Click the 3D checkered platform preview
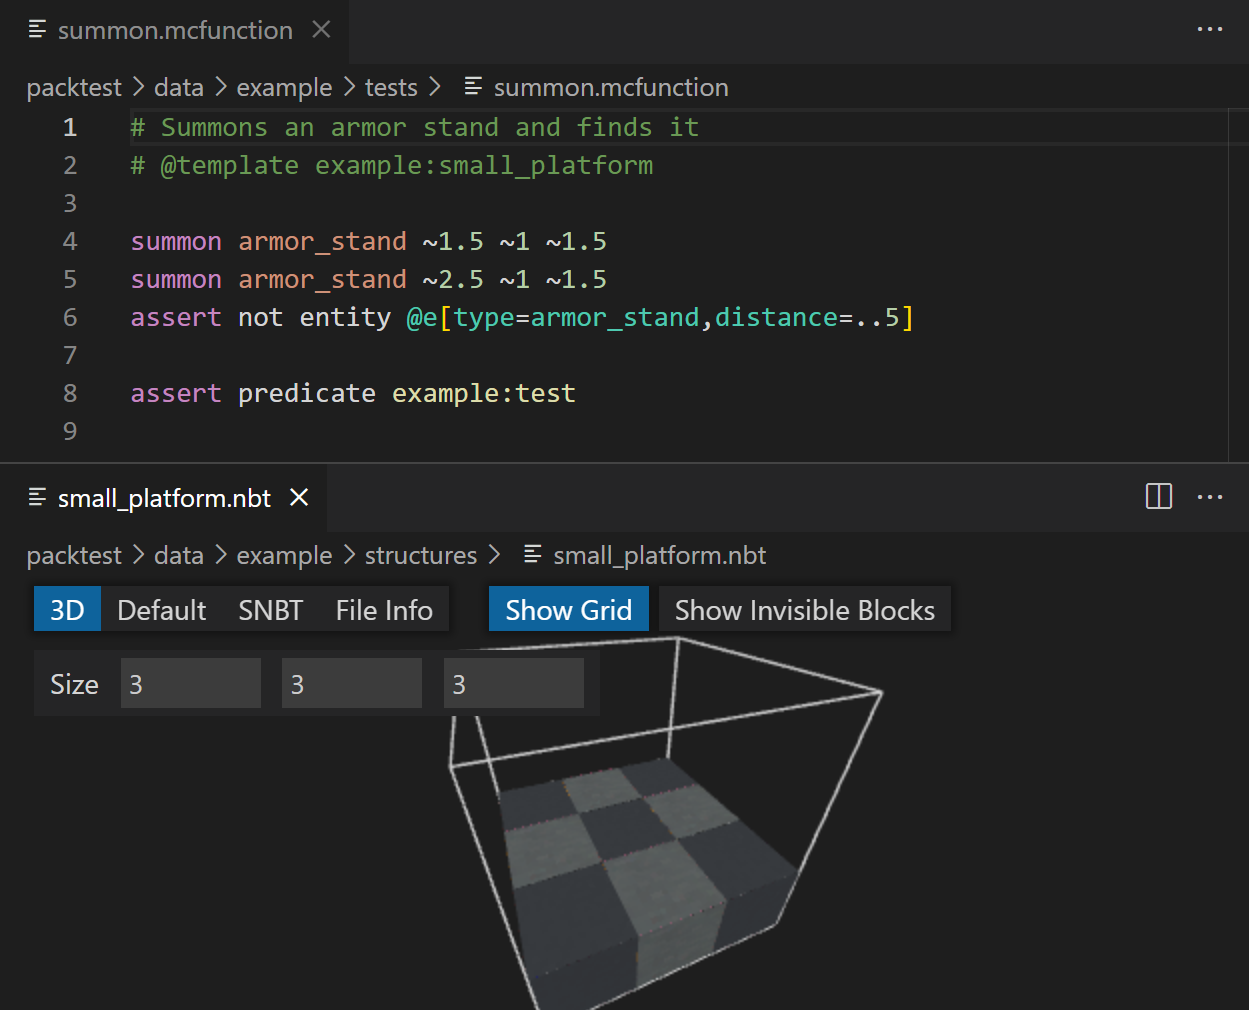Image resolution: width=1249 pixels, height=1010 pixels. click(630, 860)
